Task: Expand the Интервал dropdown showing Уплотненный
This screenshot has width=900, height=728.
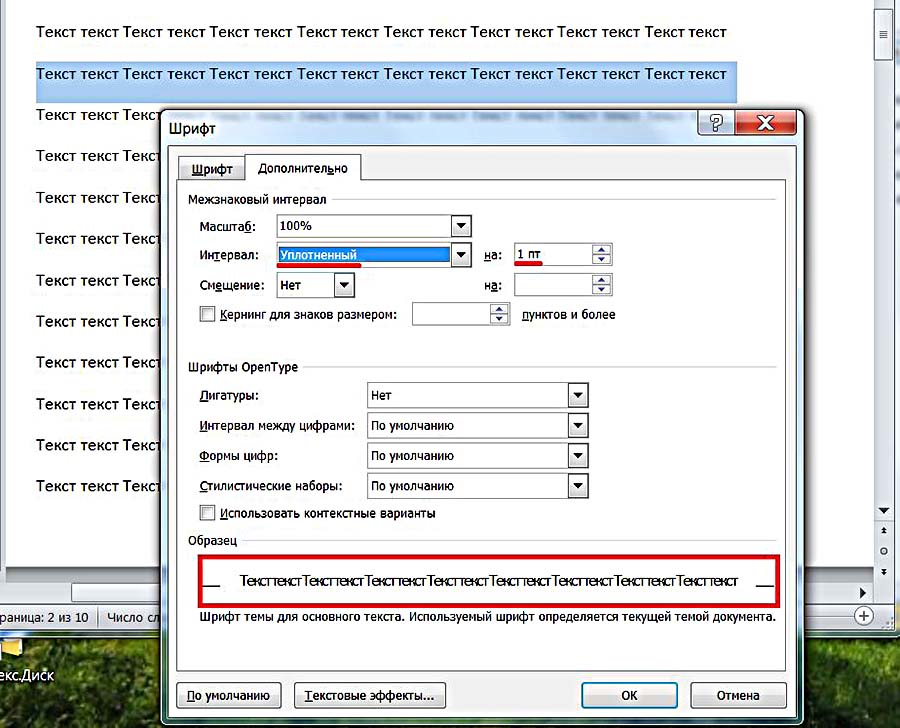Action: (460, 255)
